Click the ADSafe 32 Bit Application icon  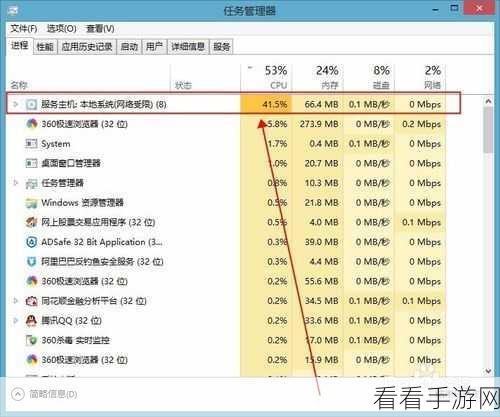(x=31, y=242)
